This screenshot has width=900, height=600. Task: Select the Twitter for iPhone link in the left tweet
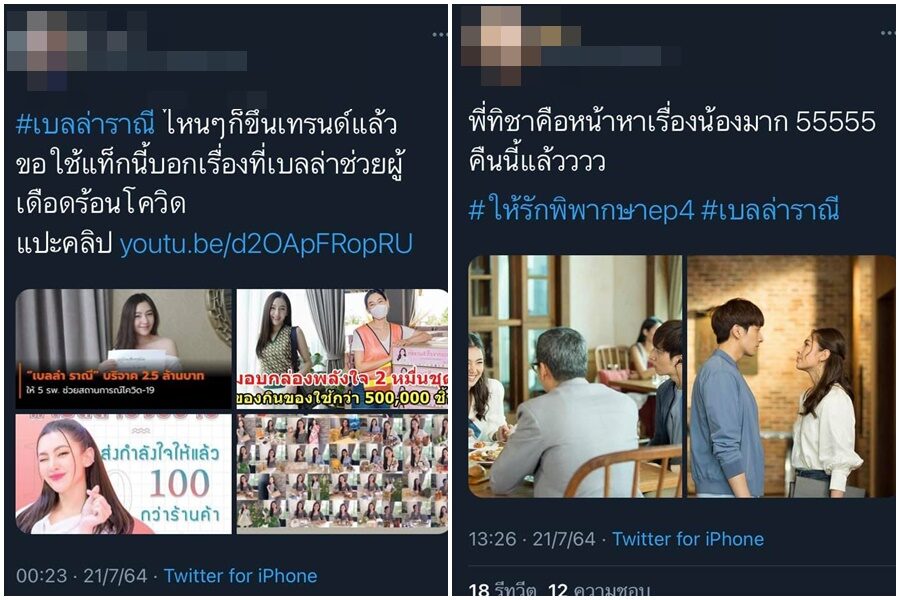240,576
